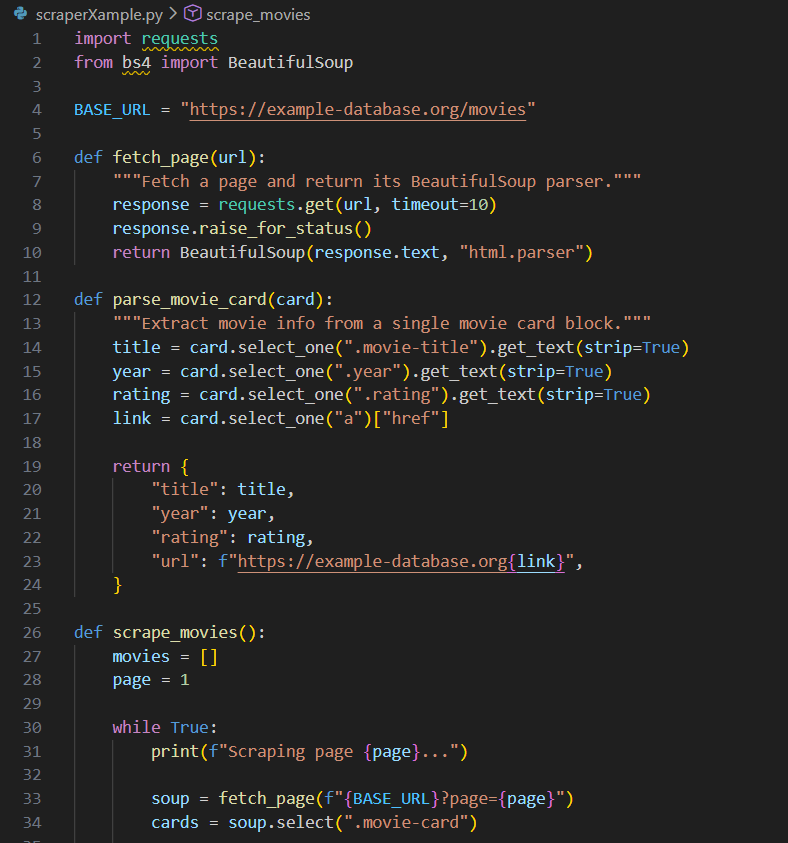Click the breadcrumb chevron separator
This screenshot has height=843, width=788.
coord(172,15)
